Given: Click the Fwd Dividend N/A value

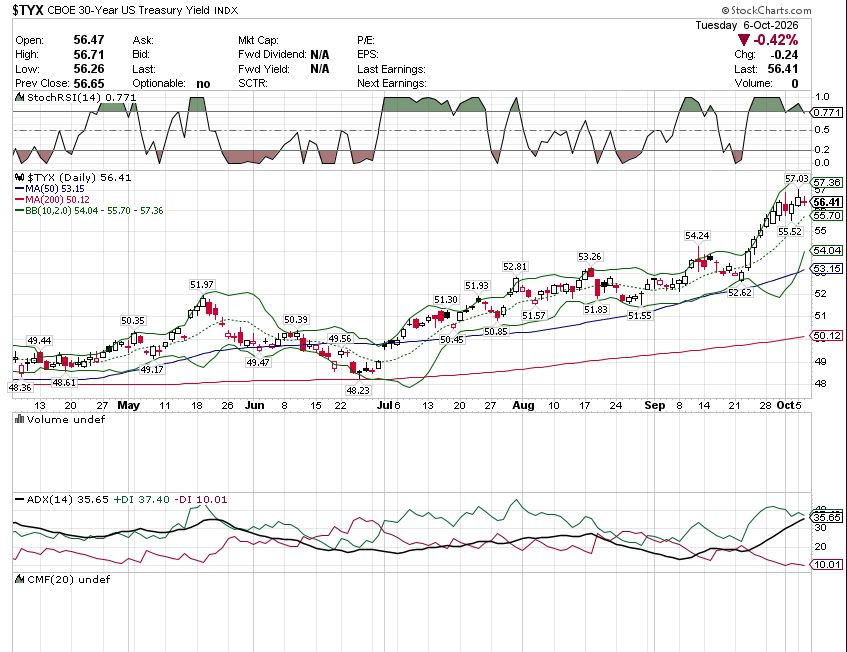Looking at the screenshot, I should pyautogui.click(x=320, y=55).
